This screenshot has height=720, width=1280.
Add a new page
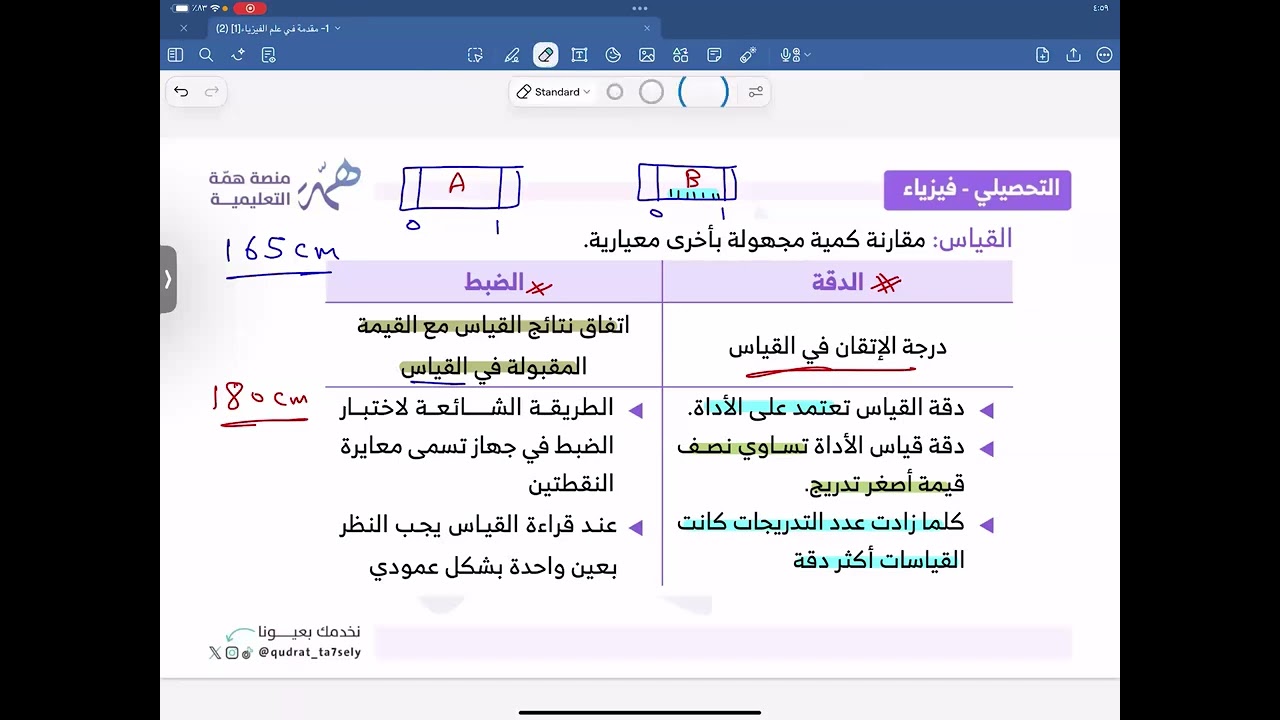point(1043,55)
